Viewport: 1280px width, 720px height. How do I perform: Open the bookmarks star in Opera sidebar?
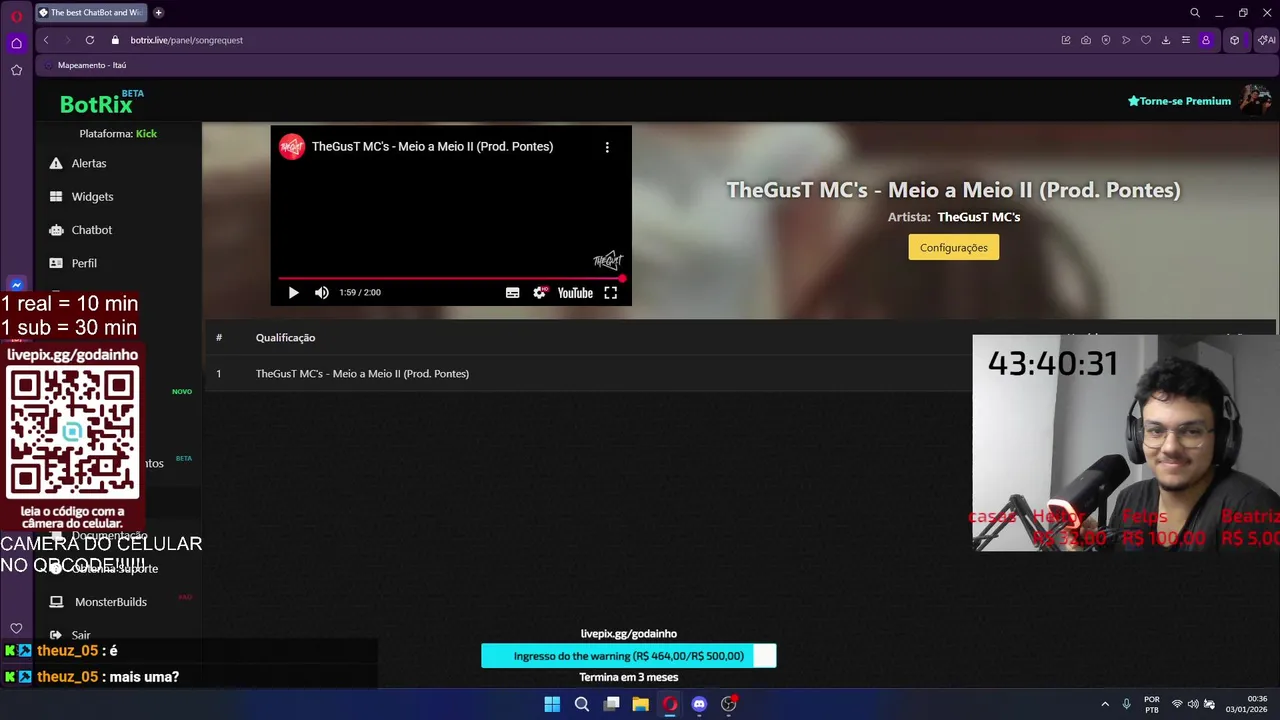pyautogui.click(x=16, y=70)
